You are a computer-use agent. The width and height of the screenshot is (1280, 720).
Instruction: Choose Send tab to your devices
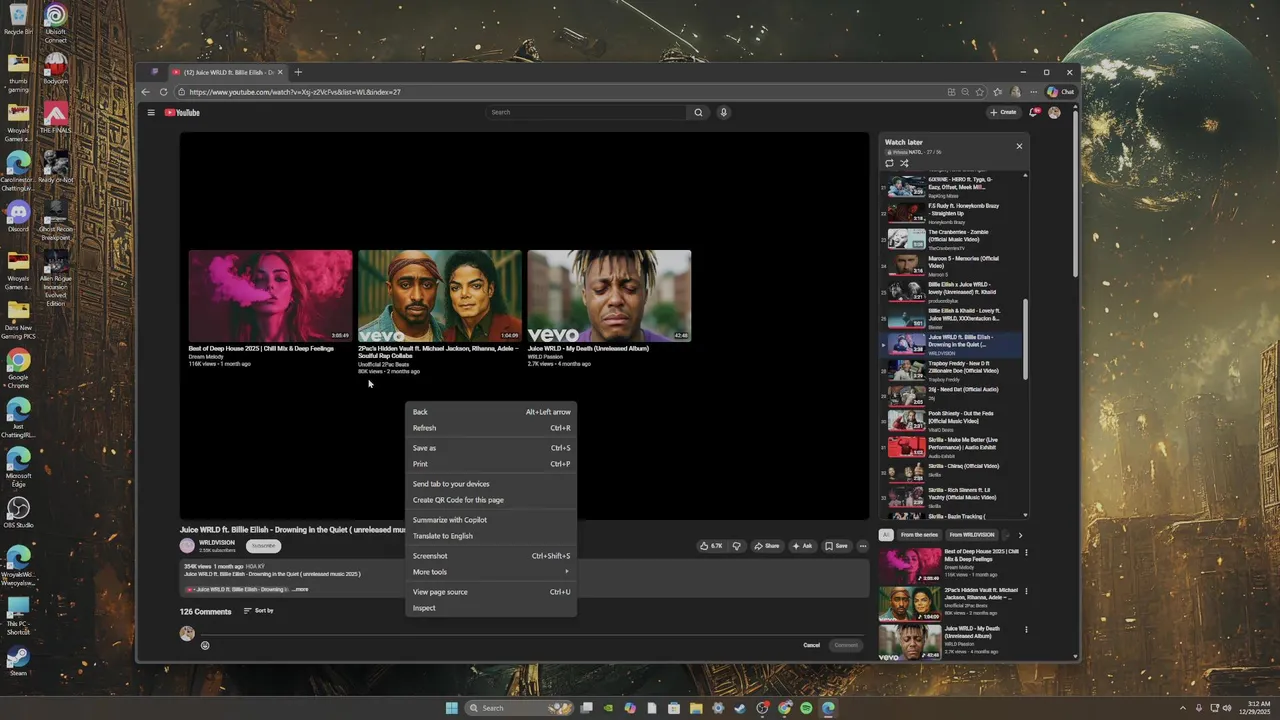pyautogui.click(x=491, y=484)
